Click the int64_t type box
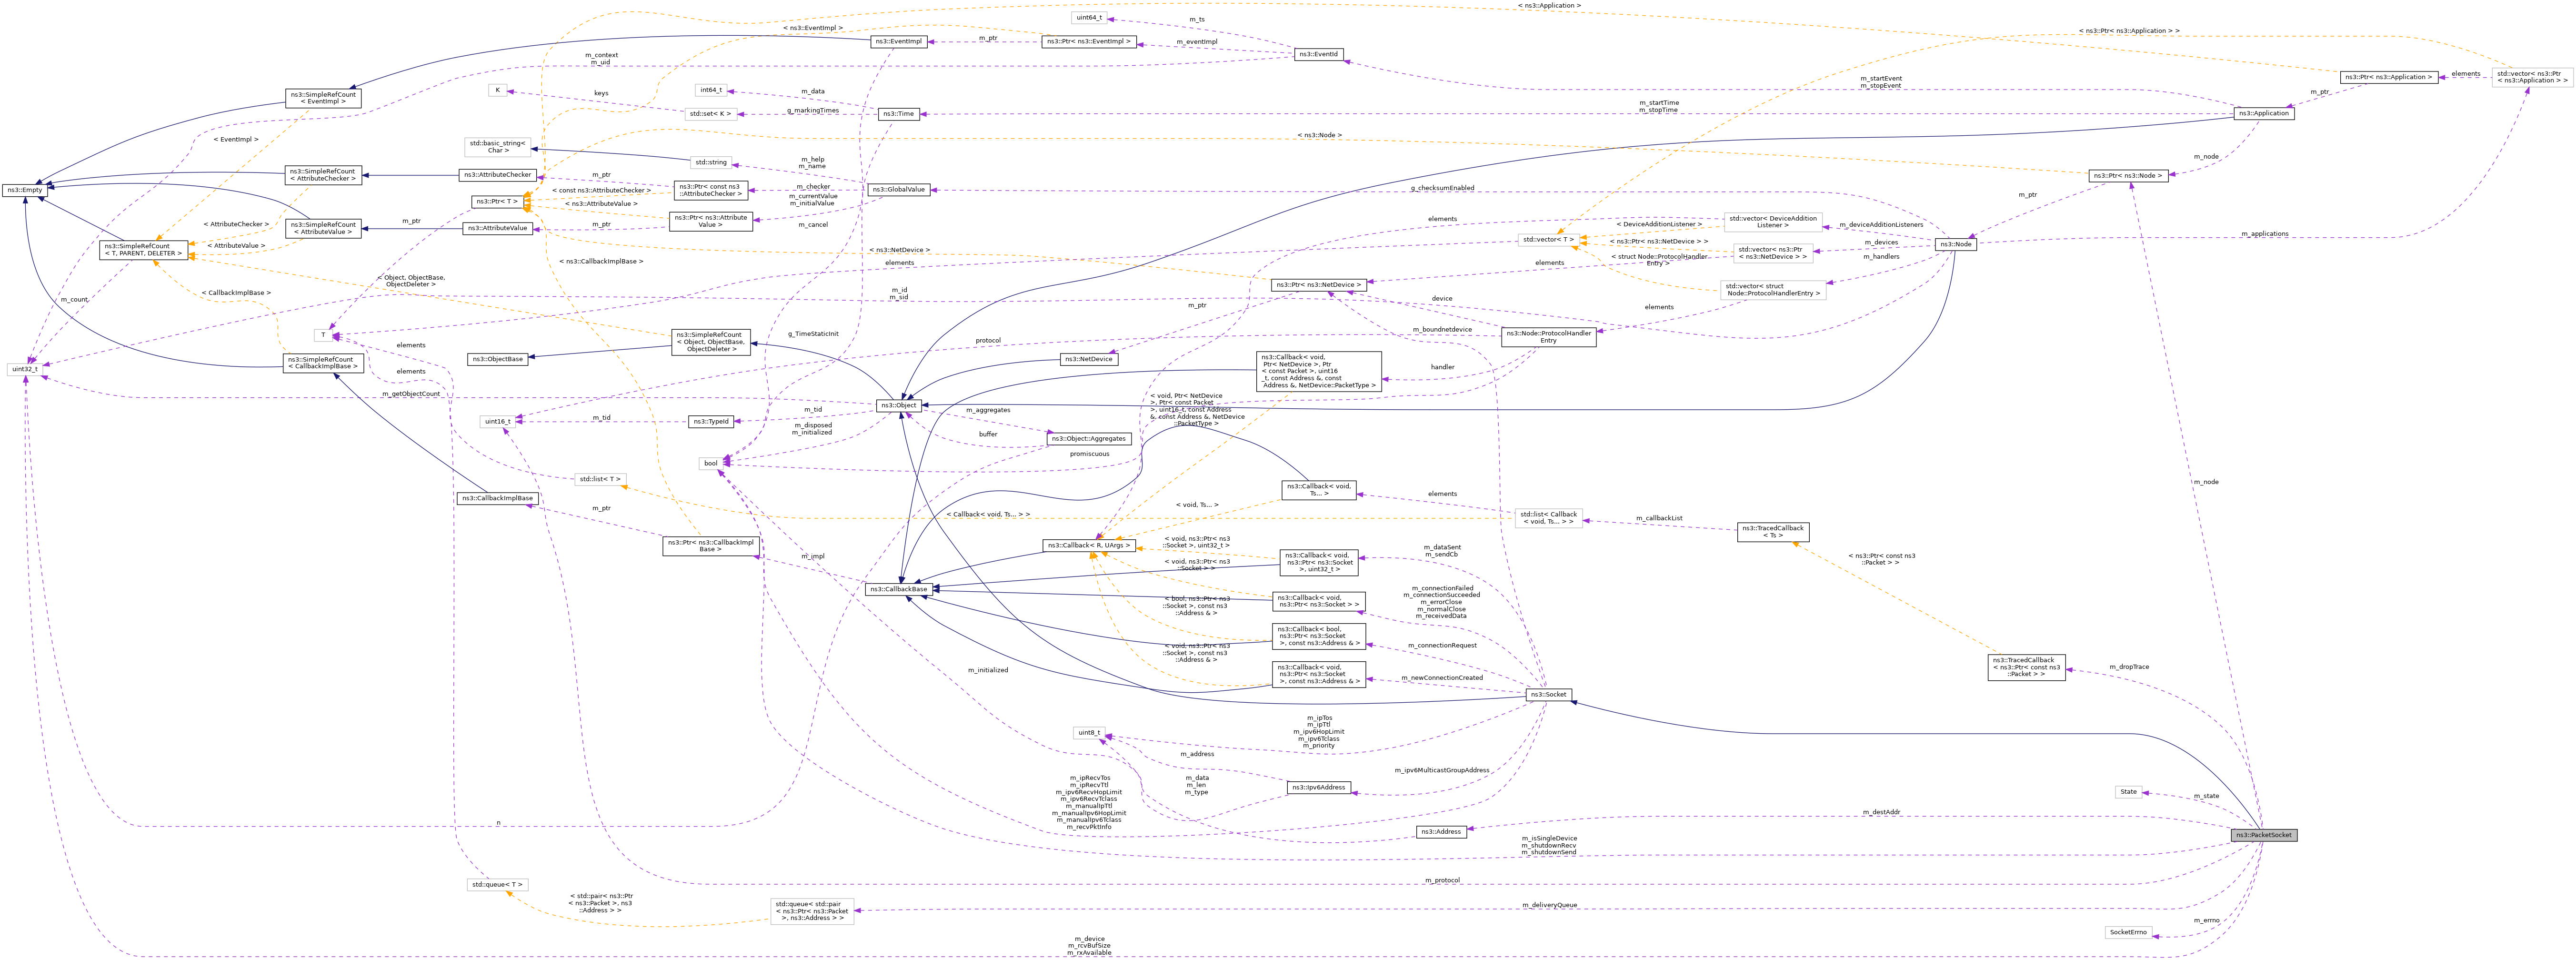Image resolution: width=2576 pixels, height=960 pixels. (711, 90)
